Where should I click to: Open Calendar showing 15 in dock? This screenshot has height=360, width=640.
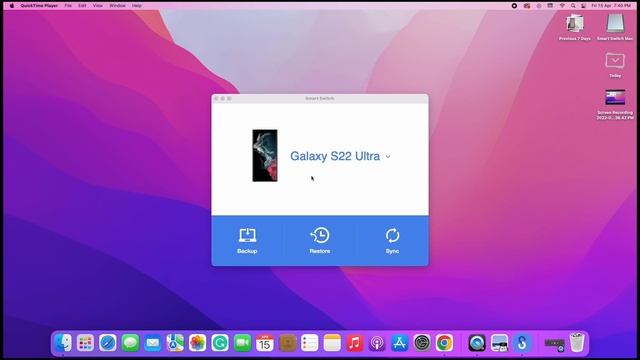click(265, 343)
